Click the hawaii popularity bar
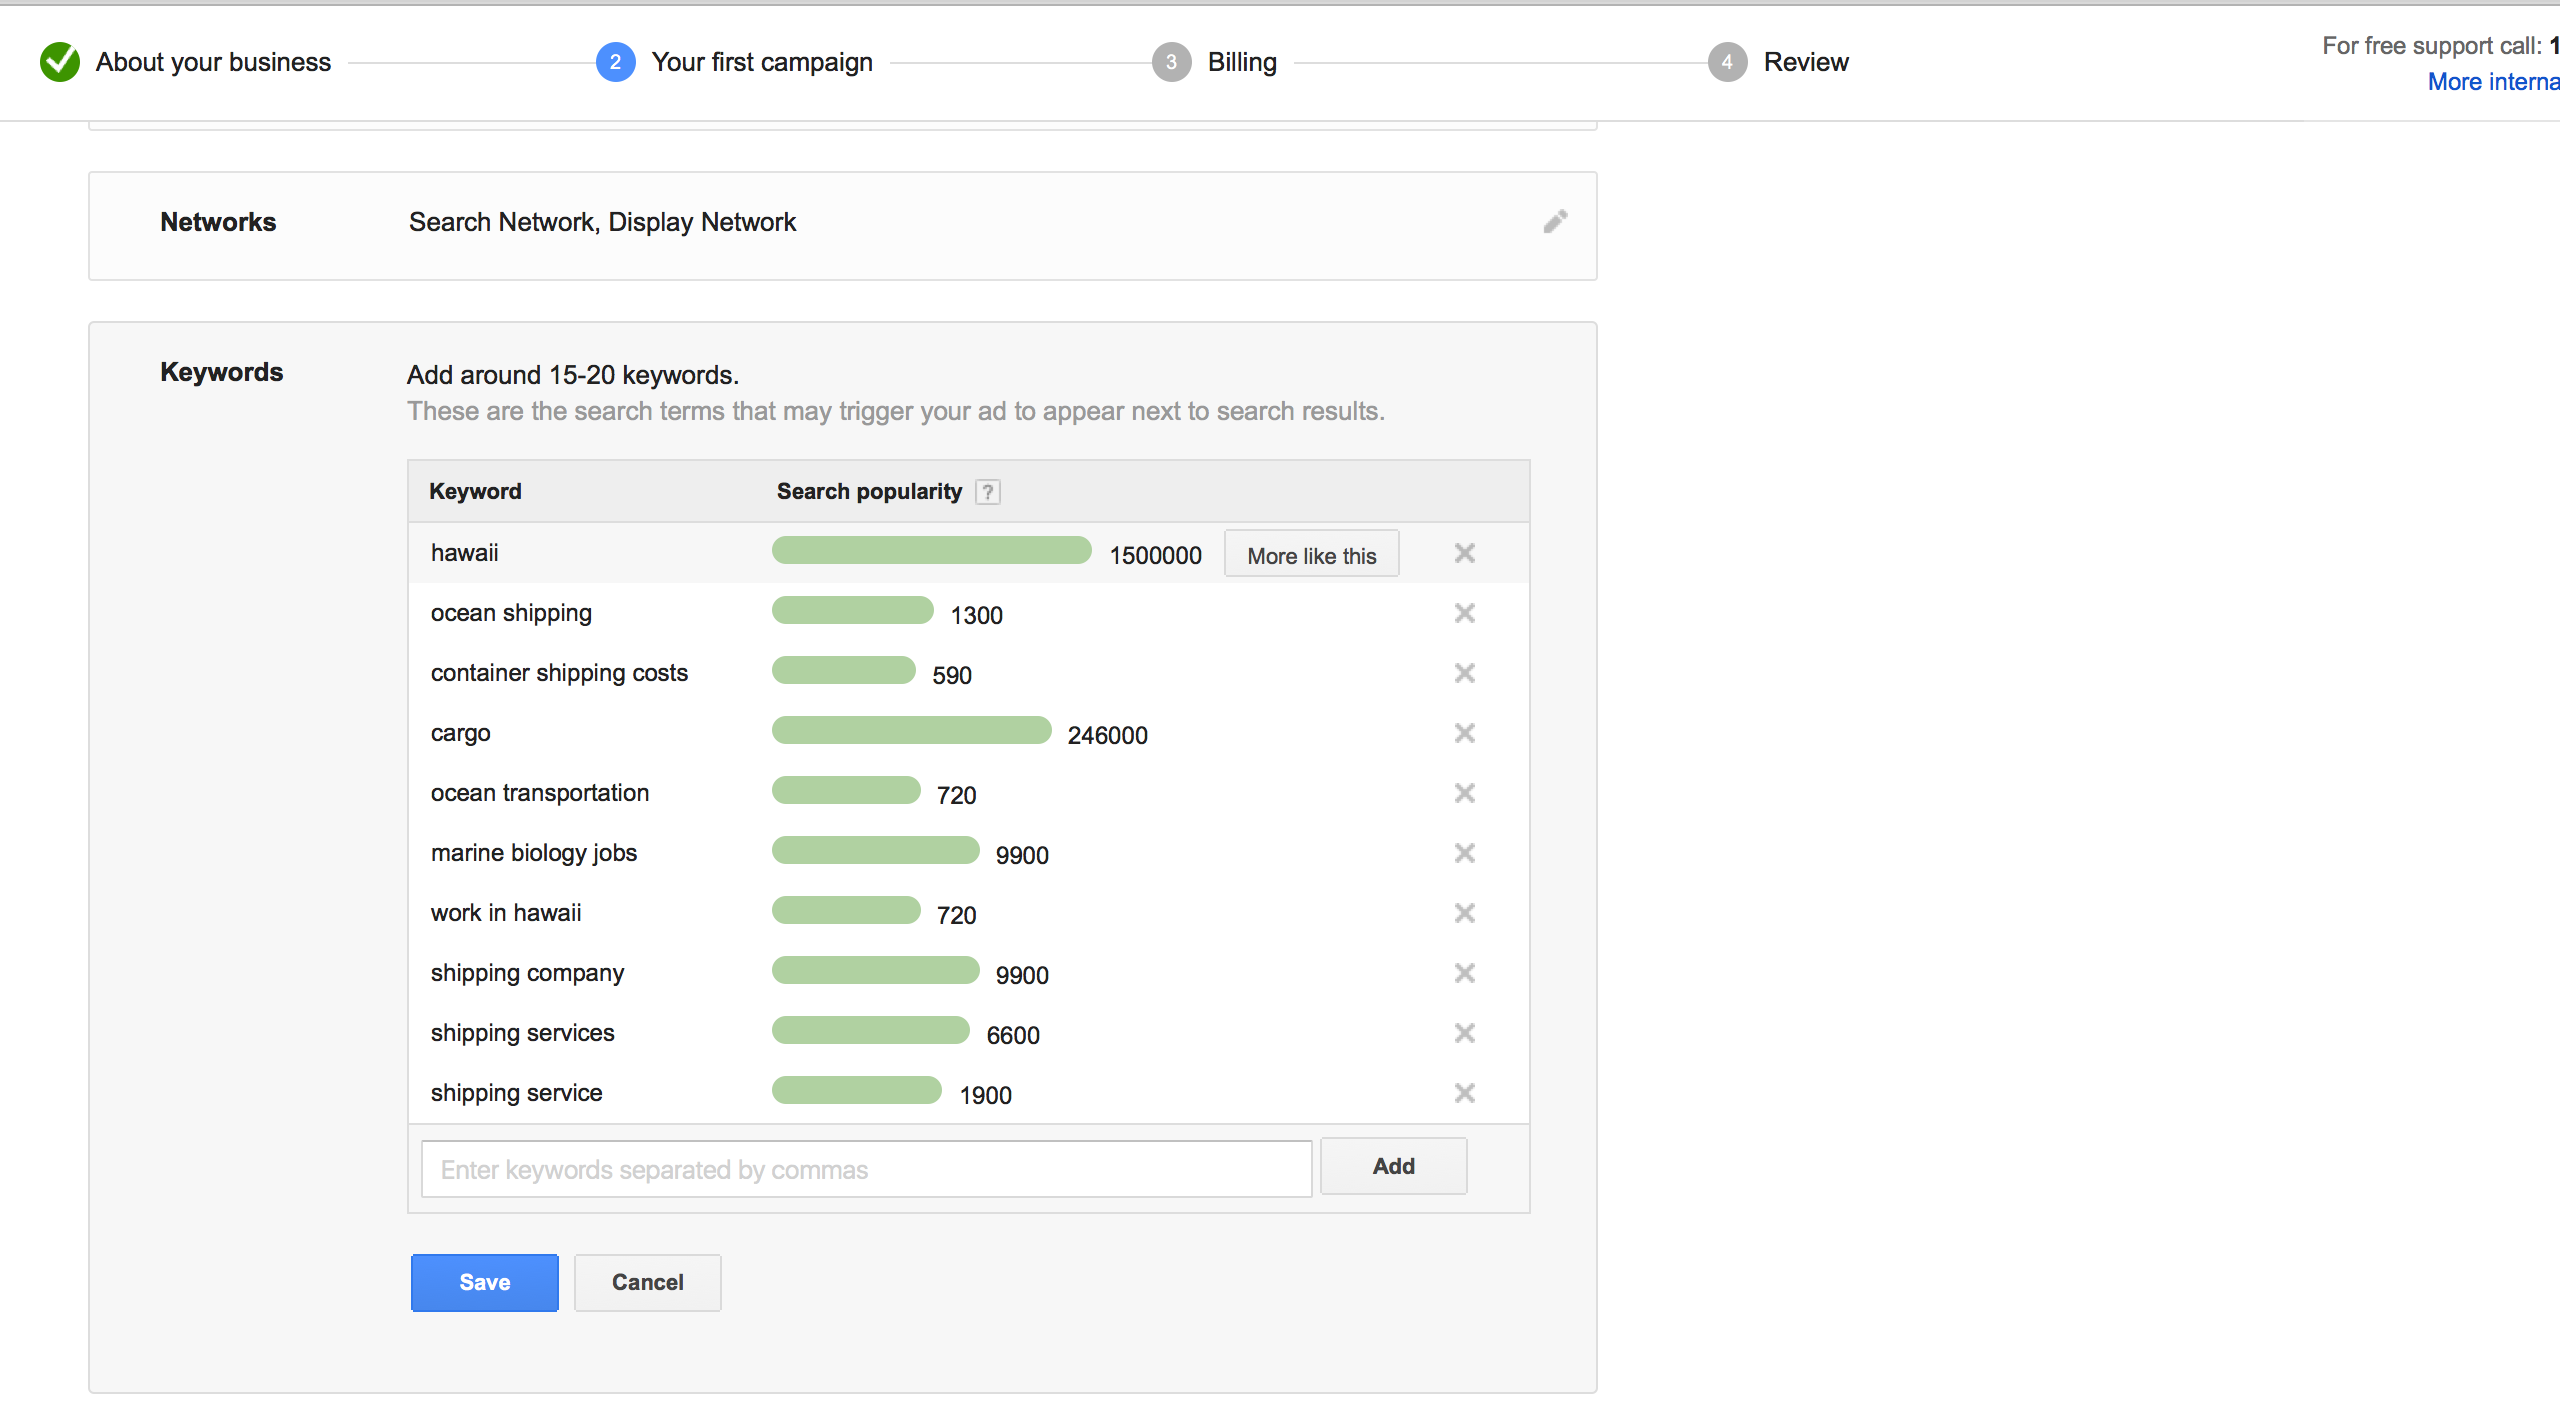The height and width of the screenshot is (1402, 2560). (x=931, y=550)
